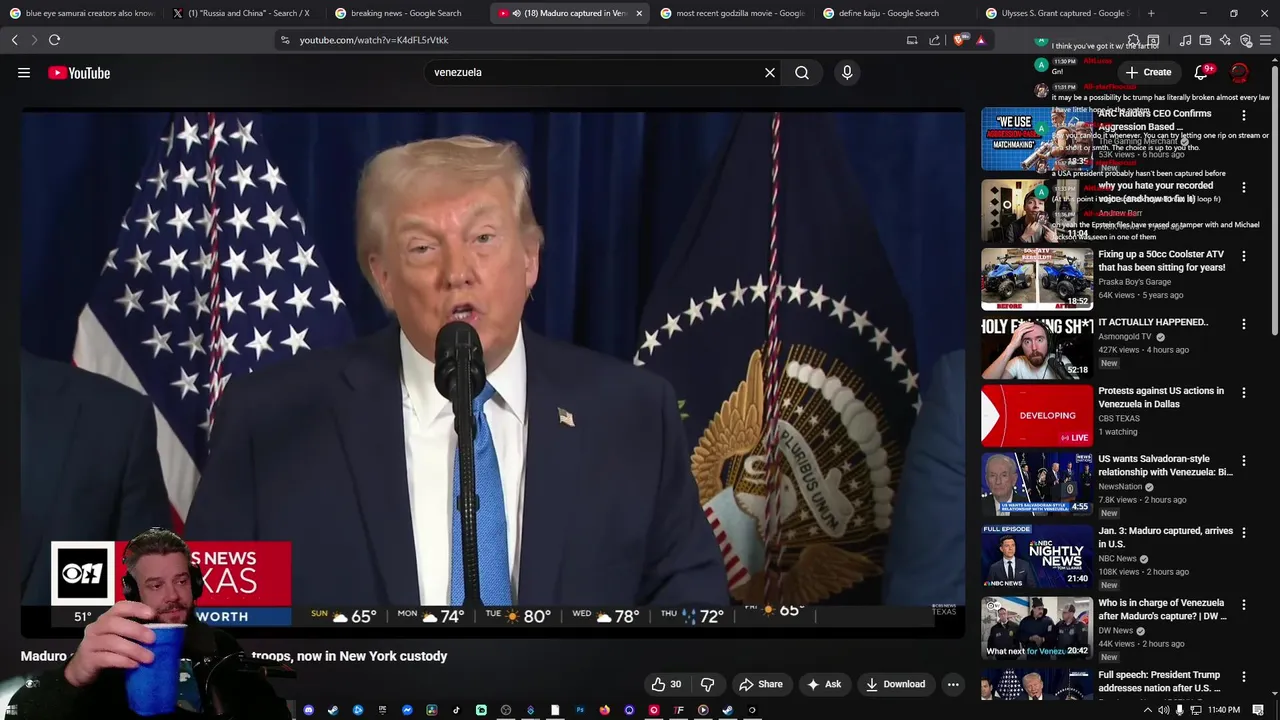1280x720 pixels.
Task: Open picture-in-picture/install icon in address bar
Action: [912, 40]
